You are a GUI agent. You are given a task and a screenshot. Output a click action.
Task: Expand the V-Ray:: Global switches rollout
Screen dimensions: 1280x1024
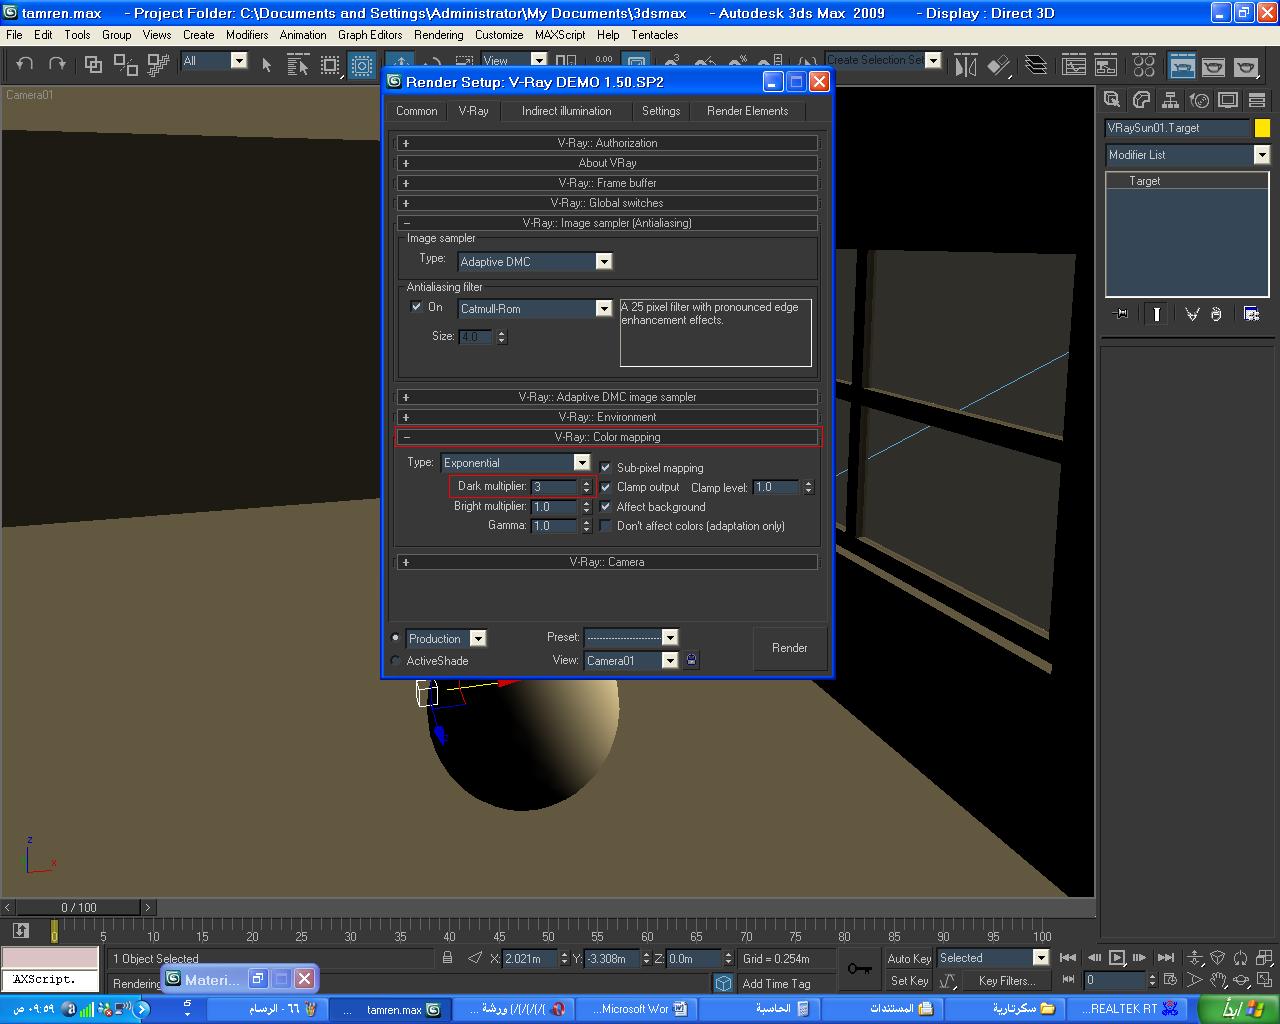pos(607,203)
